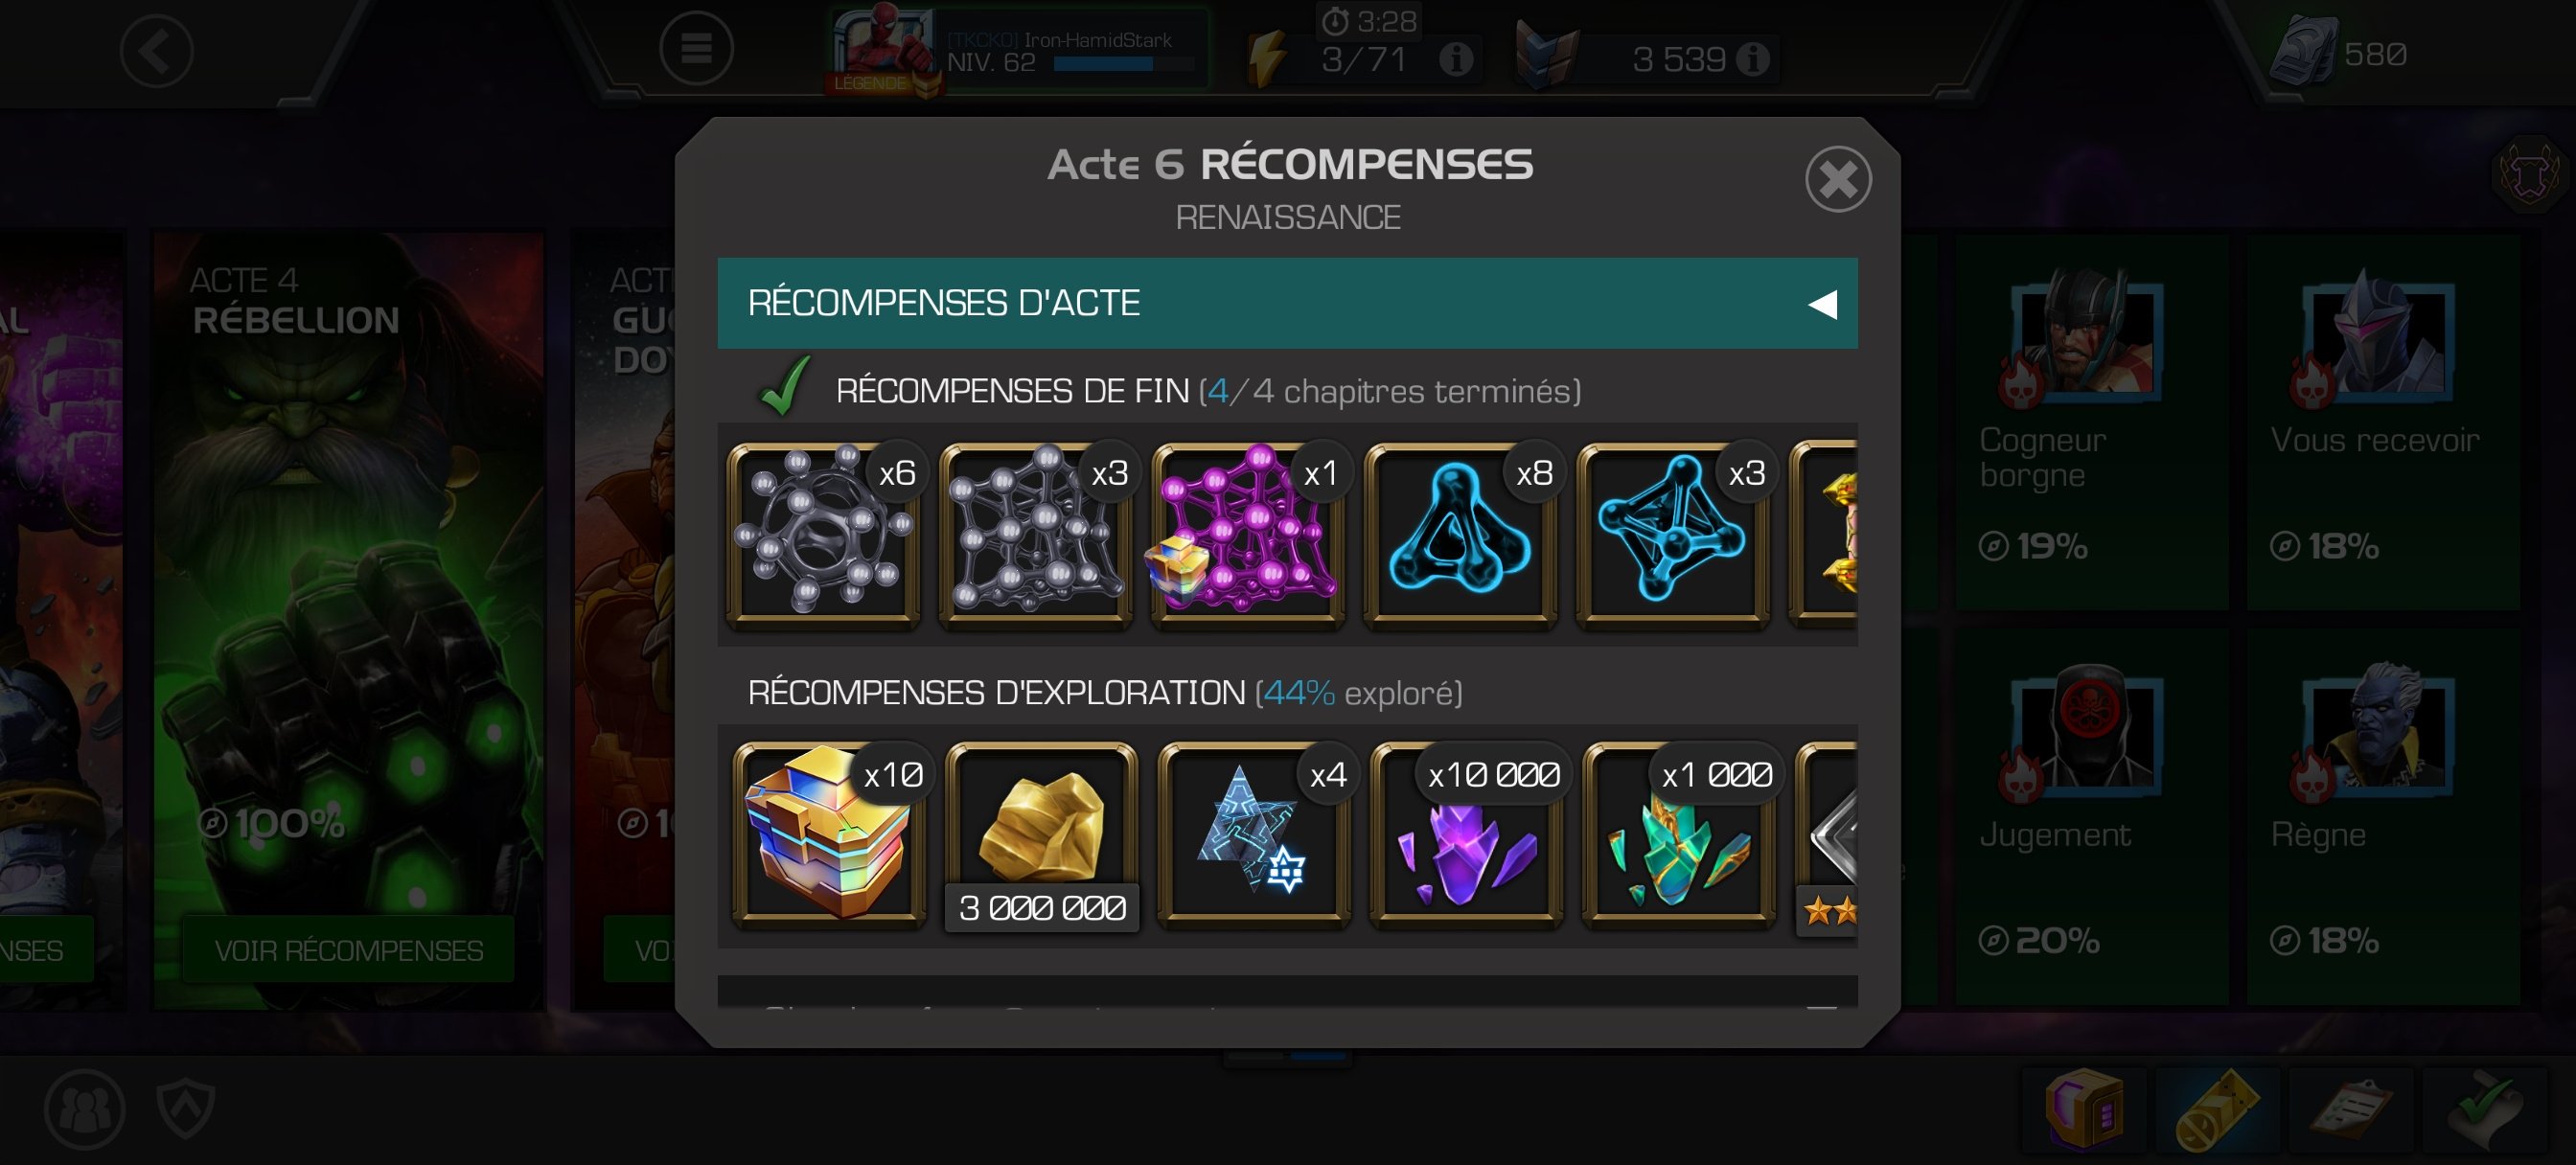
Task: Close the Acte 6 Récompenses dialog
Action: pyautogui.click(x=1837, y=180)
